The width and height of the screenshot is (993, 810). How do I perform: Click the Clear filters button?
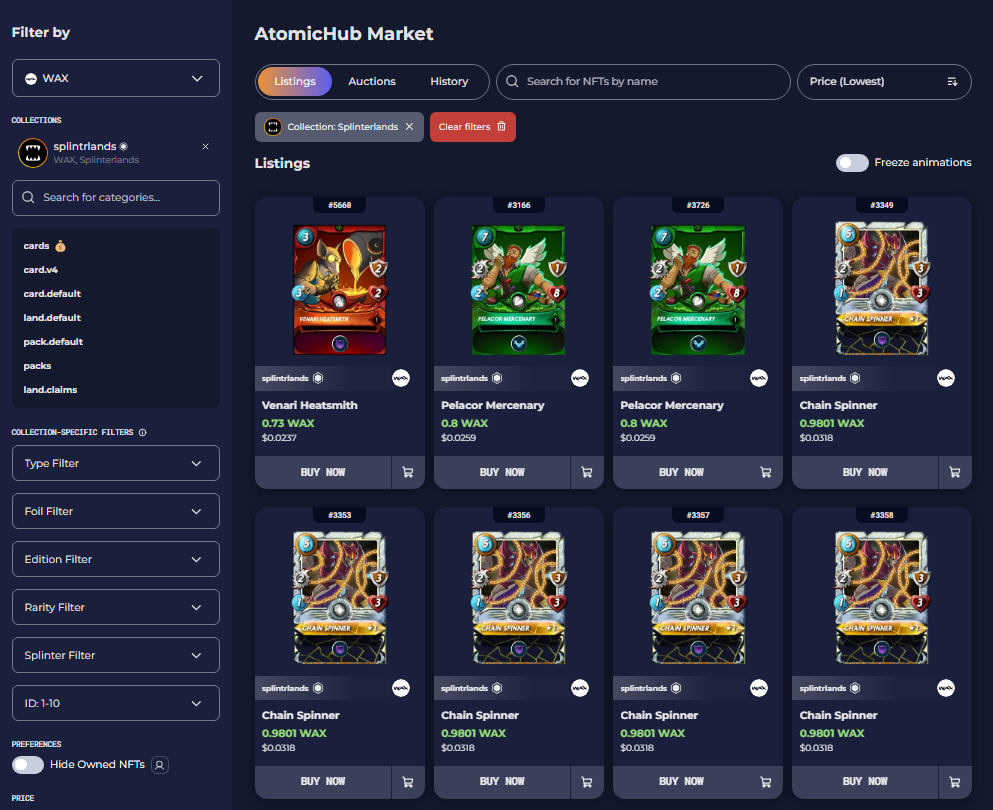(472, 127)
